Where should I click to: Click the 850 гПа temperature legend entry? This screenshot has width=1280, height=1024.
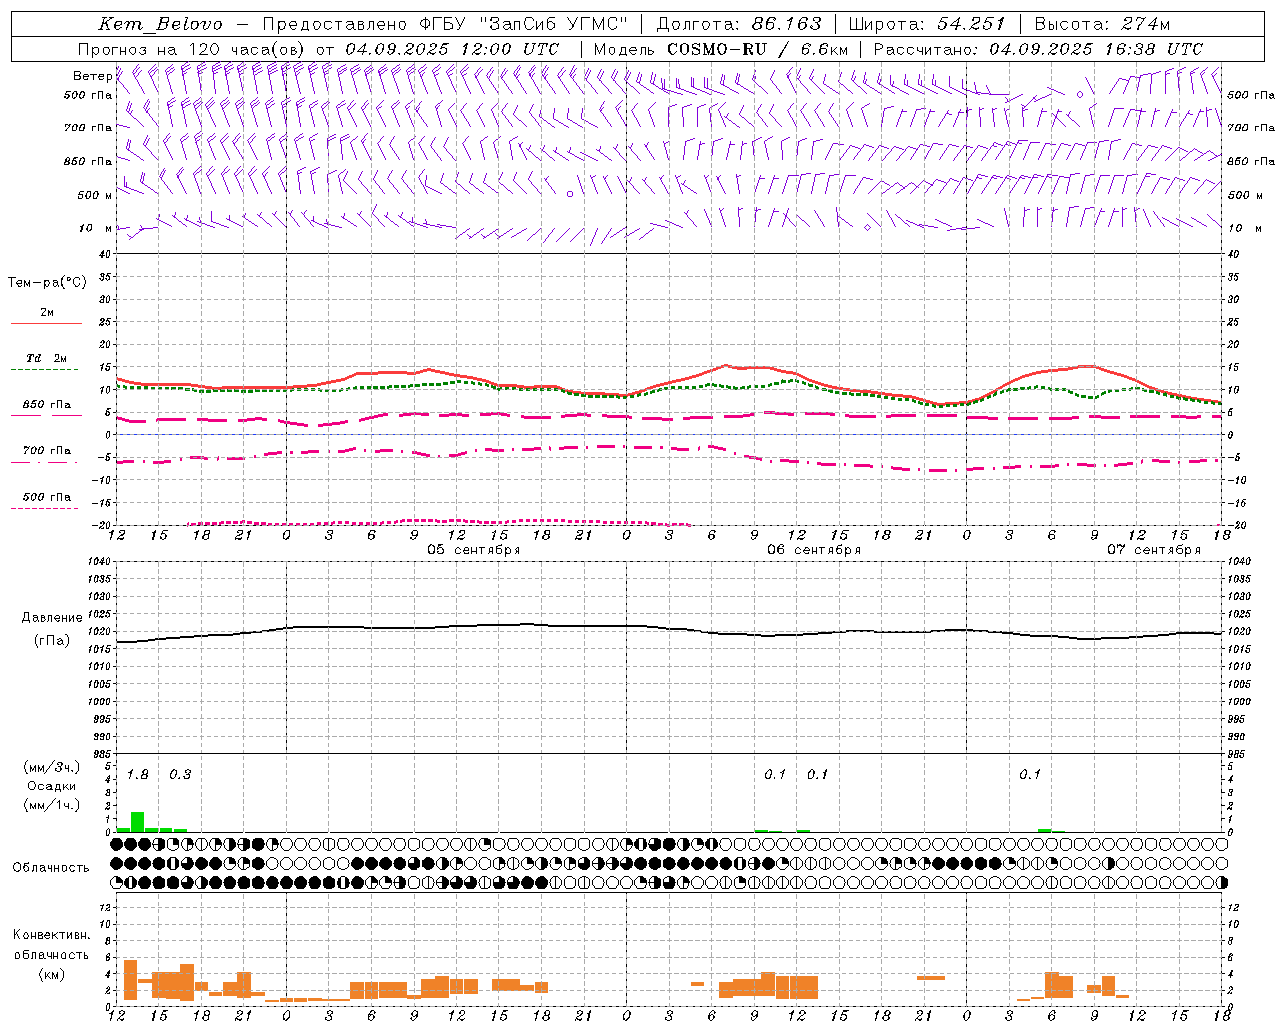coord(47,405)
